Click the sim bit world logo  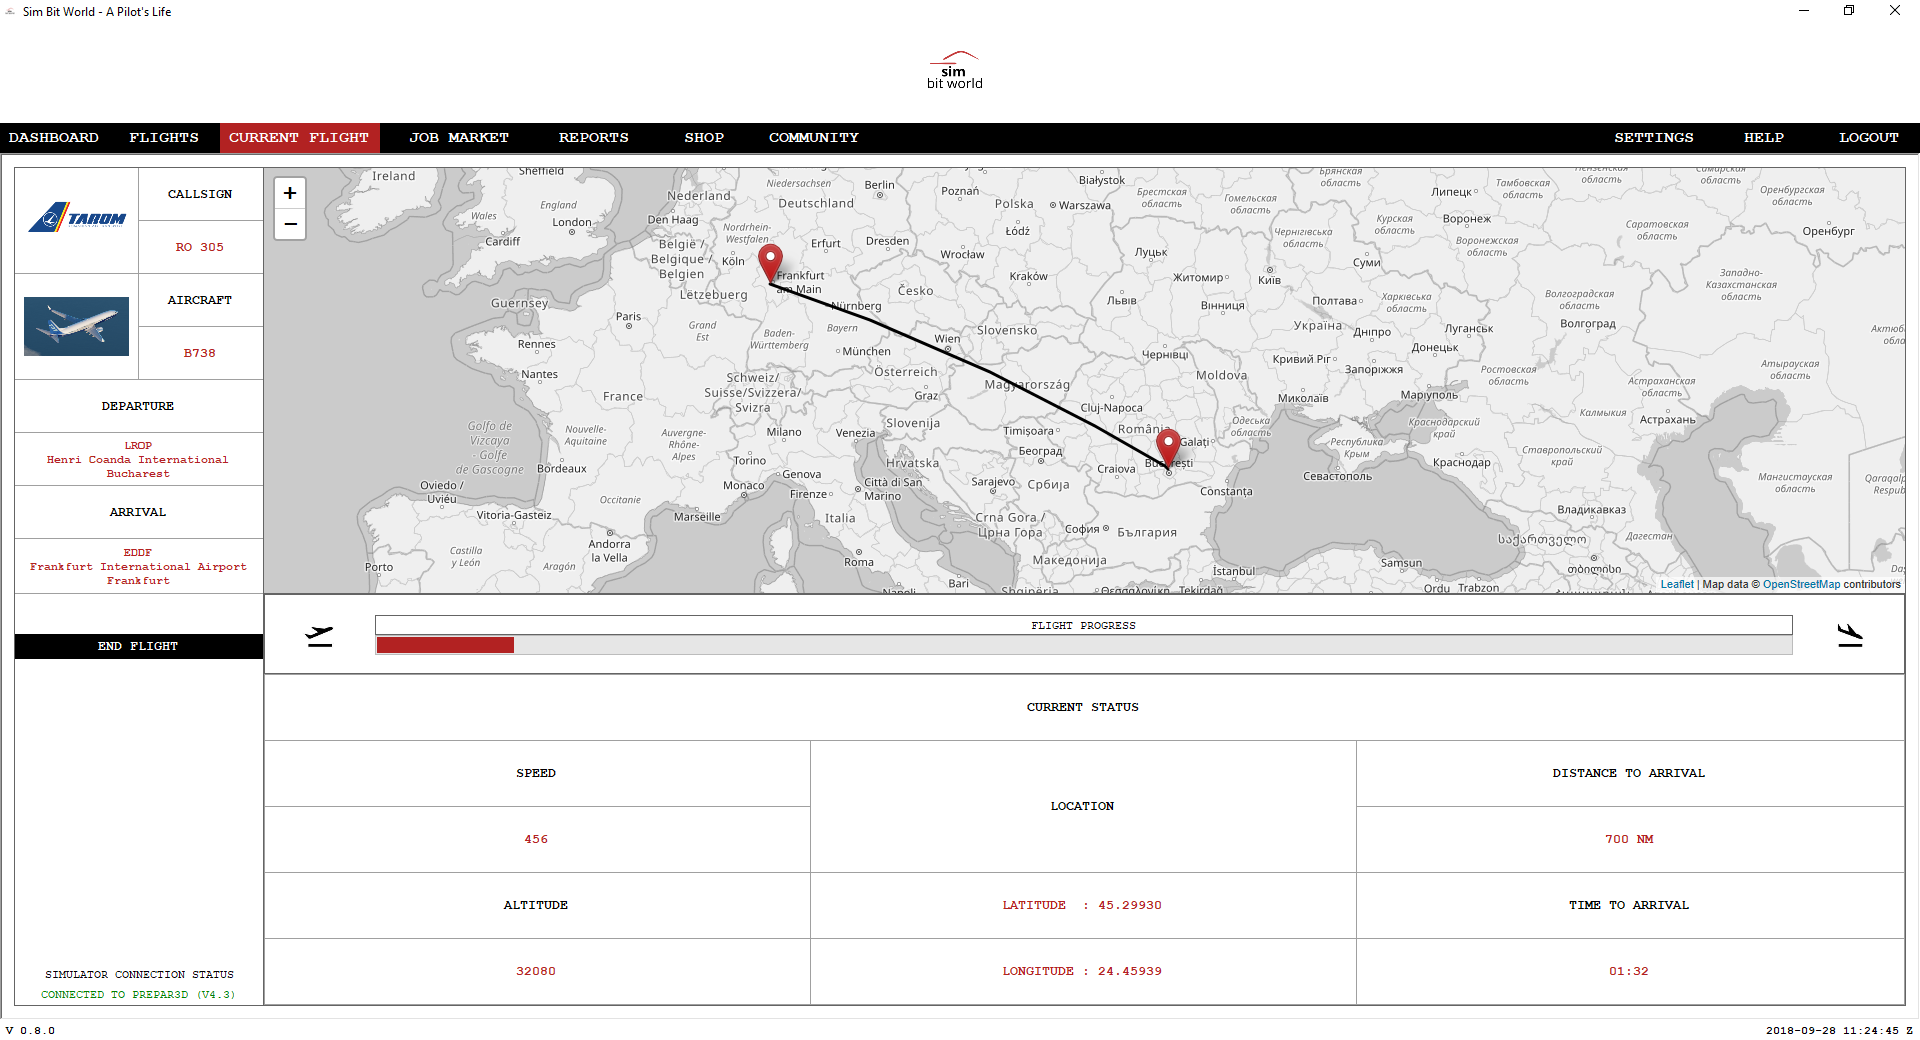coord(955,69)
